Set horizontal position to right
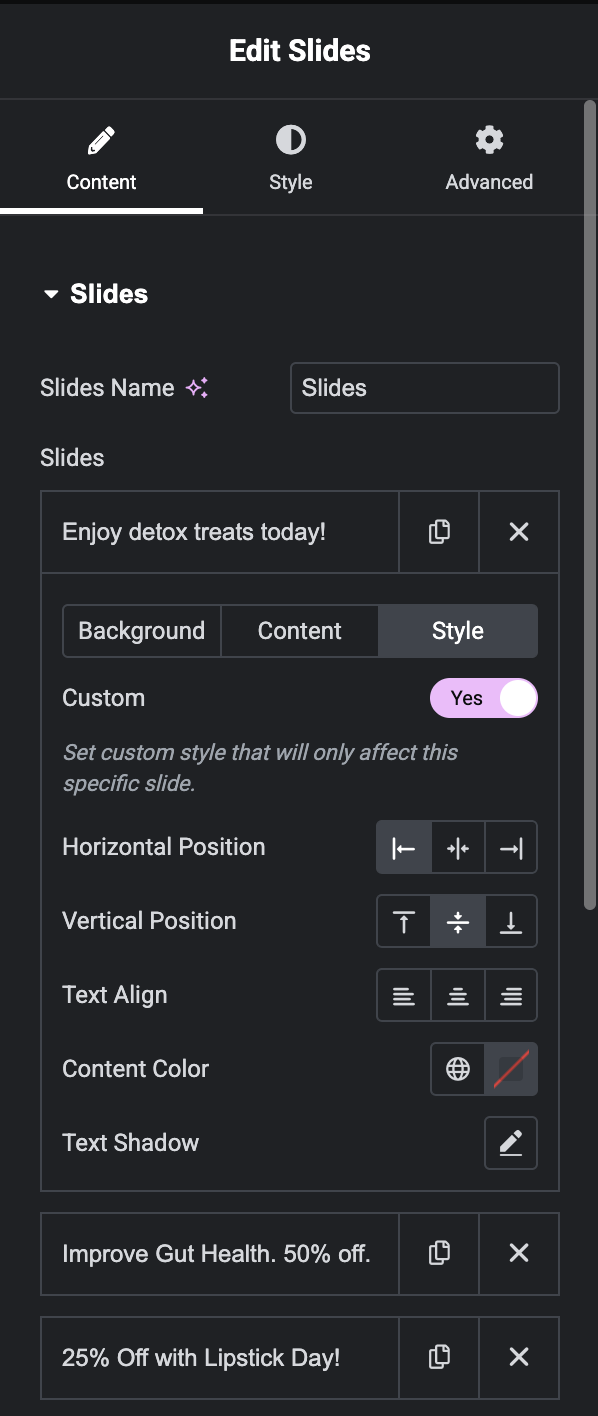This screenshot has height=1416, width=598. click(x=511, y=848)
